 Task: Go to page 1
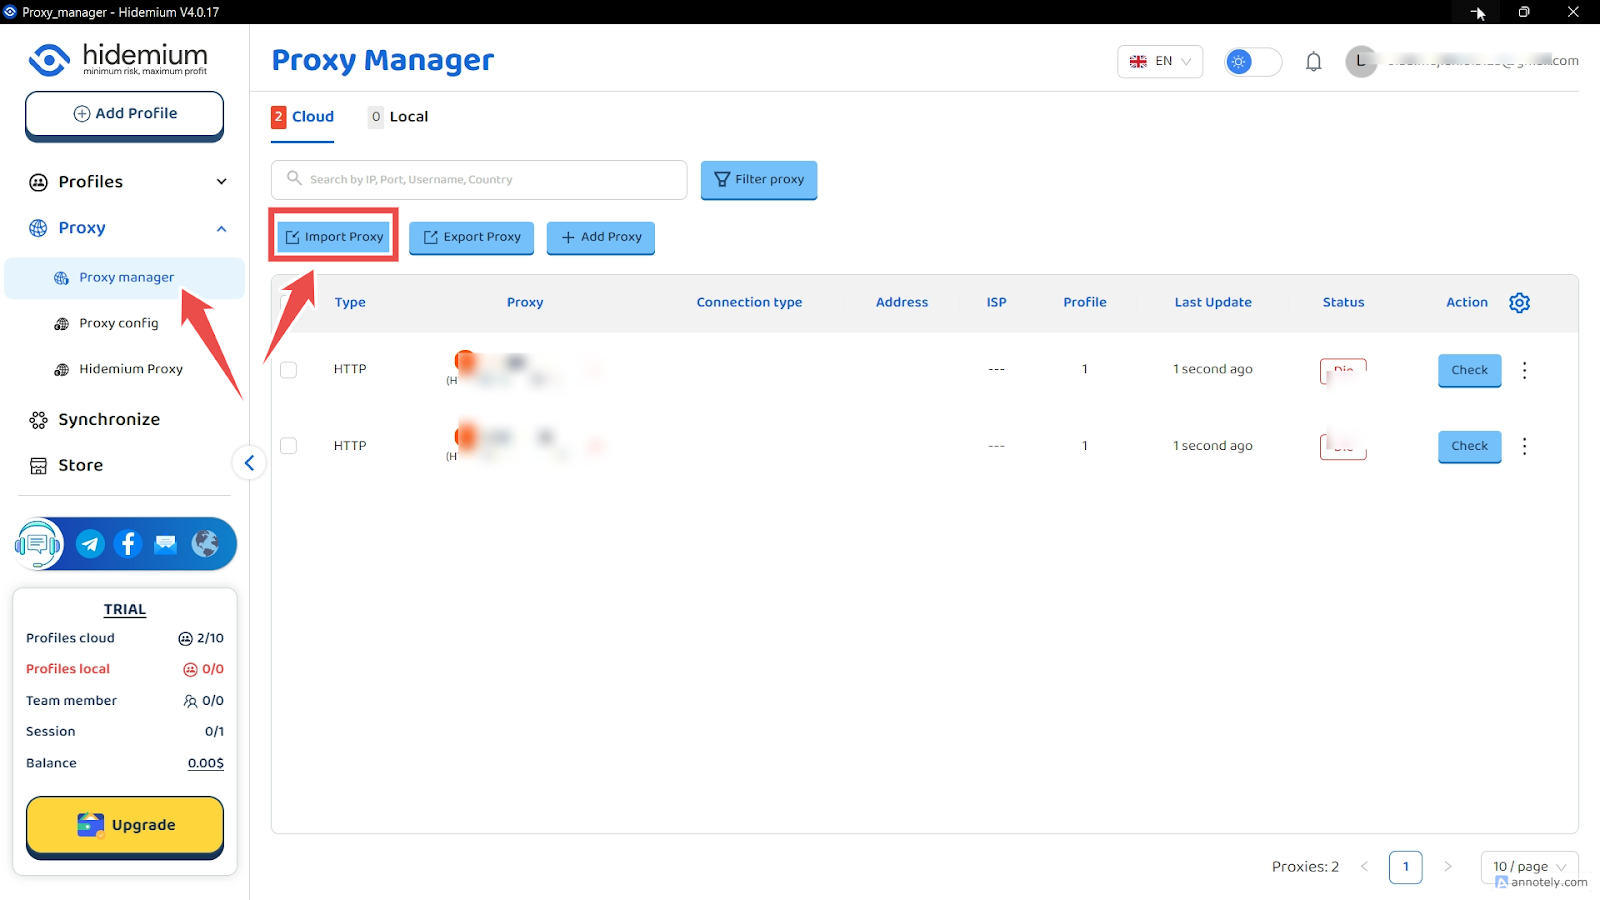click(x=1405, y=867)
